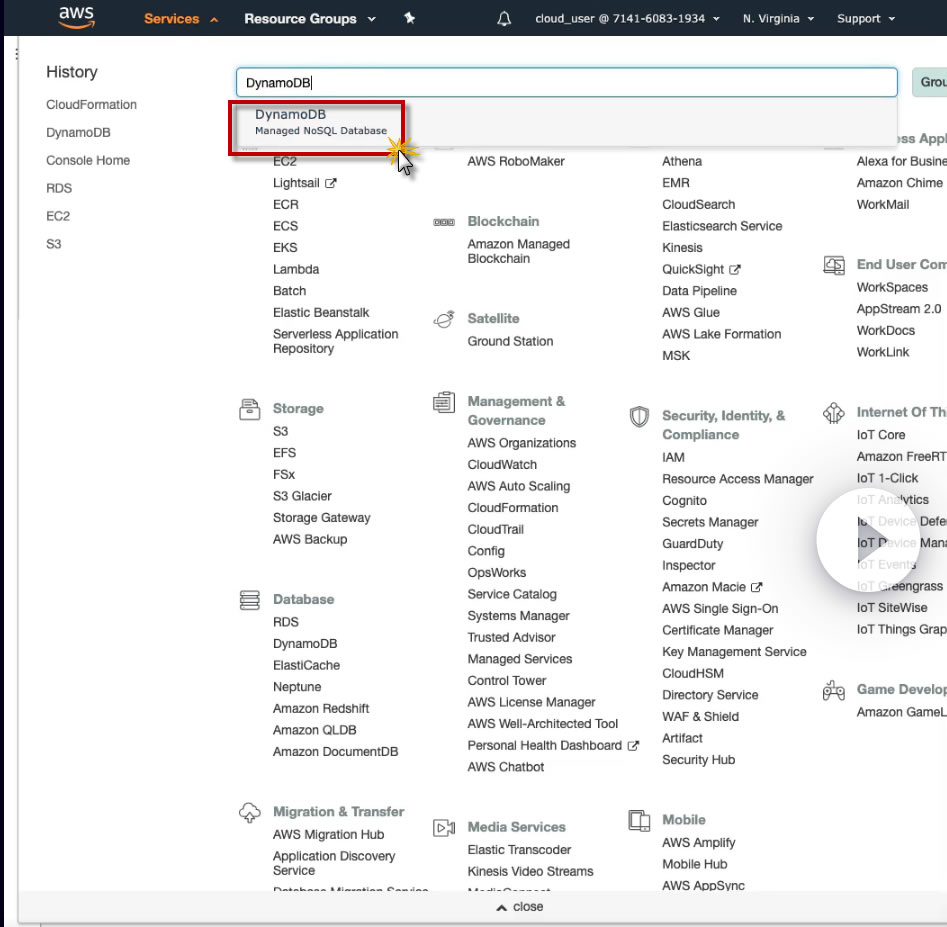Open the notifications bell

click(x=504, y=19)
